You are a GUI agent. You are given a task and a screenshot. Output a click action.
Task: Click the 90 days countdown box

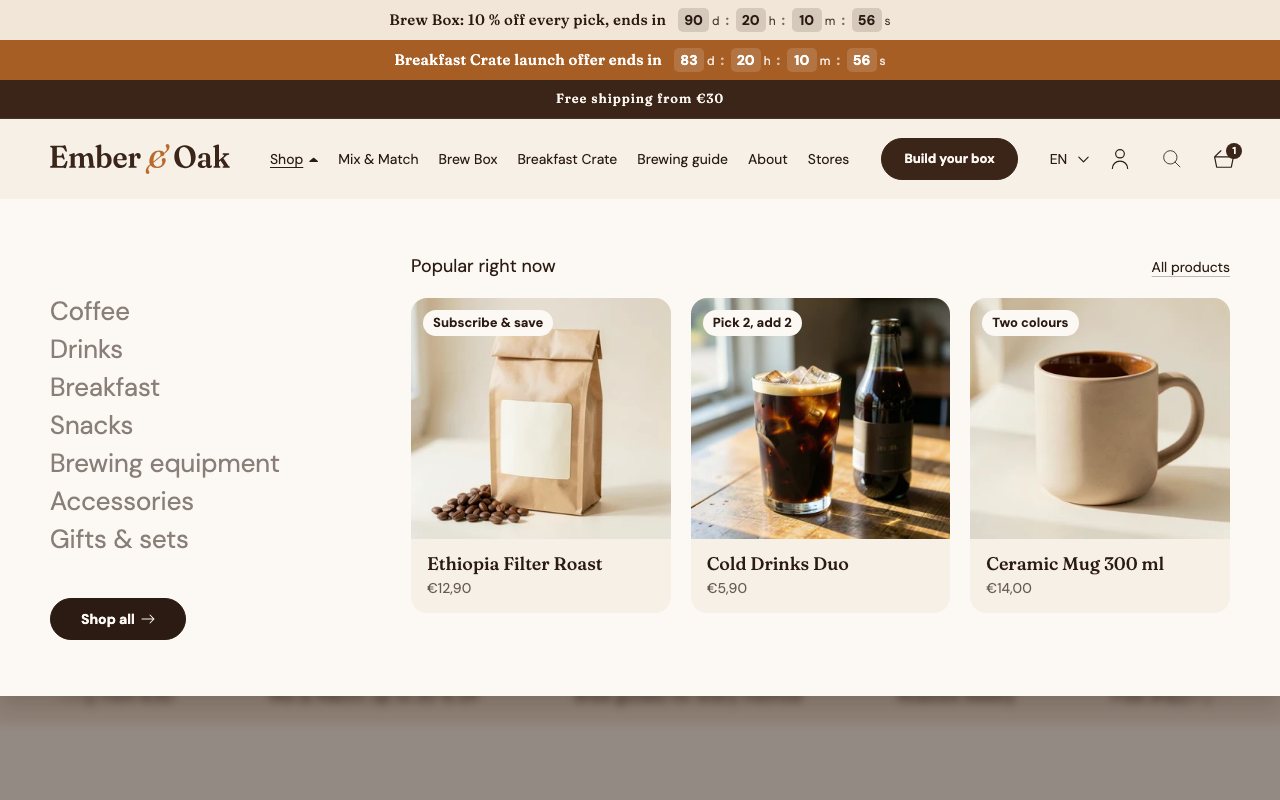click(693, 20)
